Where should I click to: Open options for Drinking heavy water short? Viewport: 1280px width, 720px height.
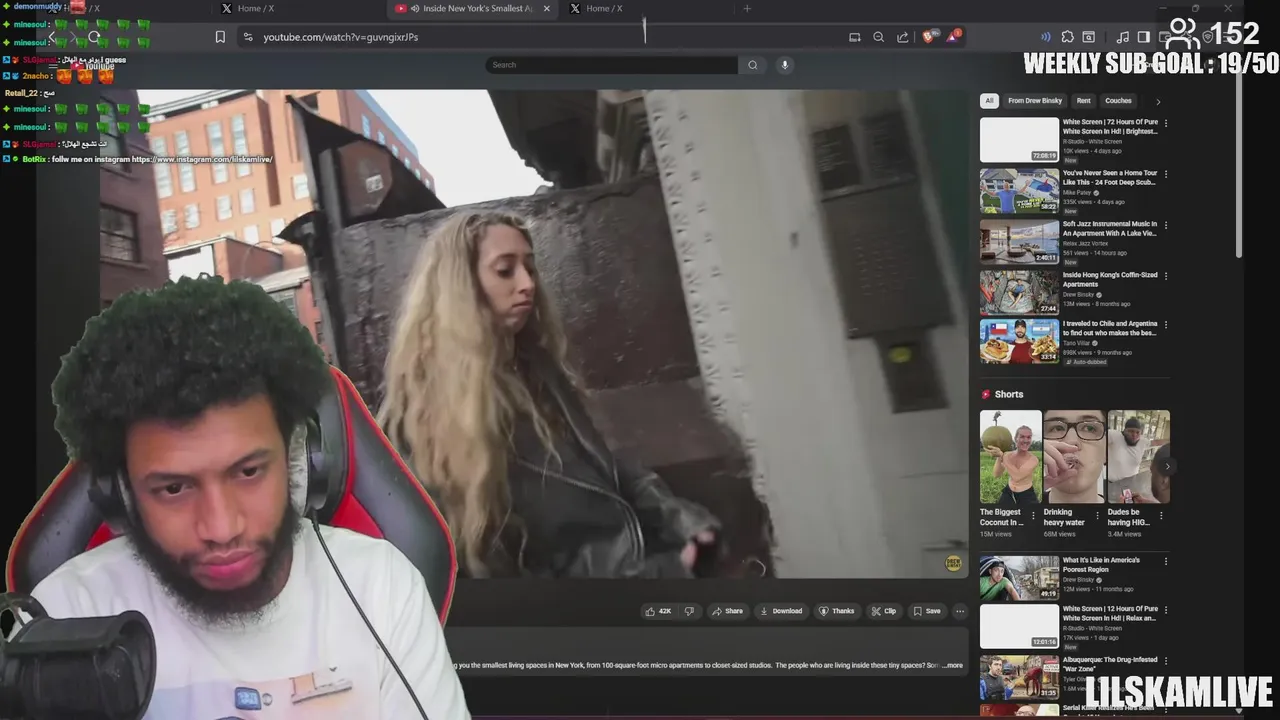[1097, 516]
